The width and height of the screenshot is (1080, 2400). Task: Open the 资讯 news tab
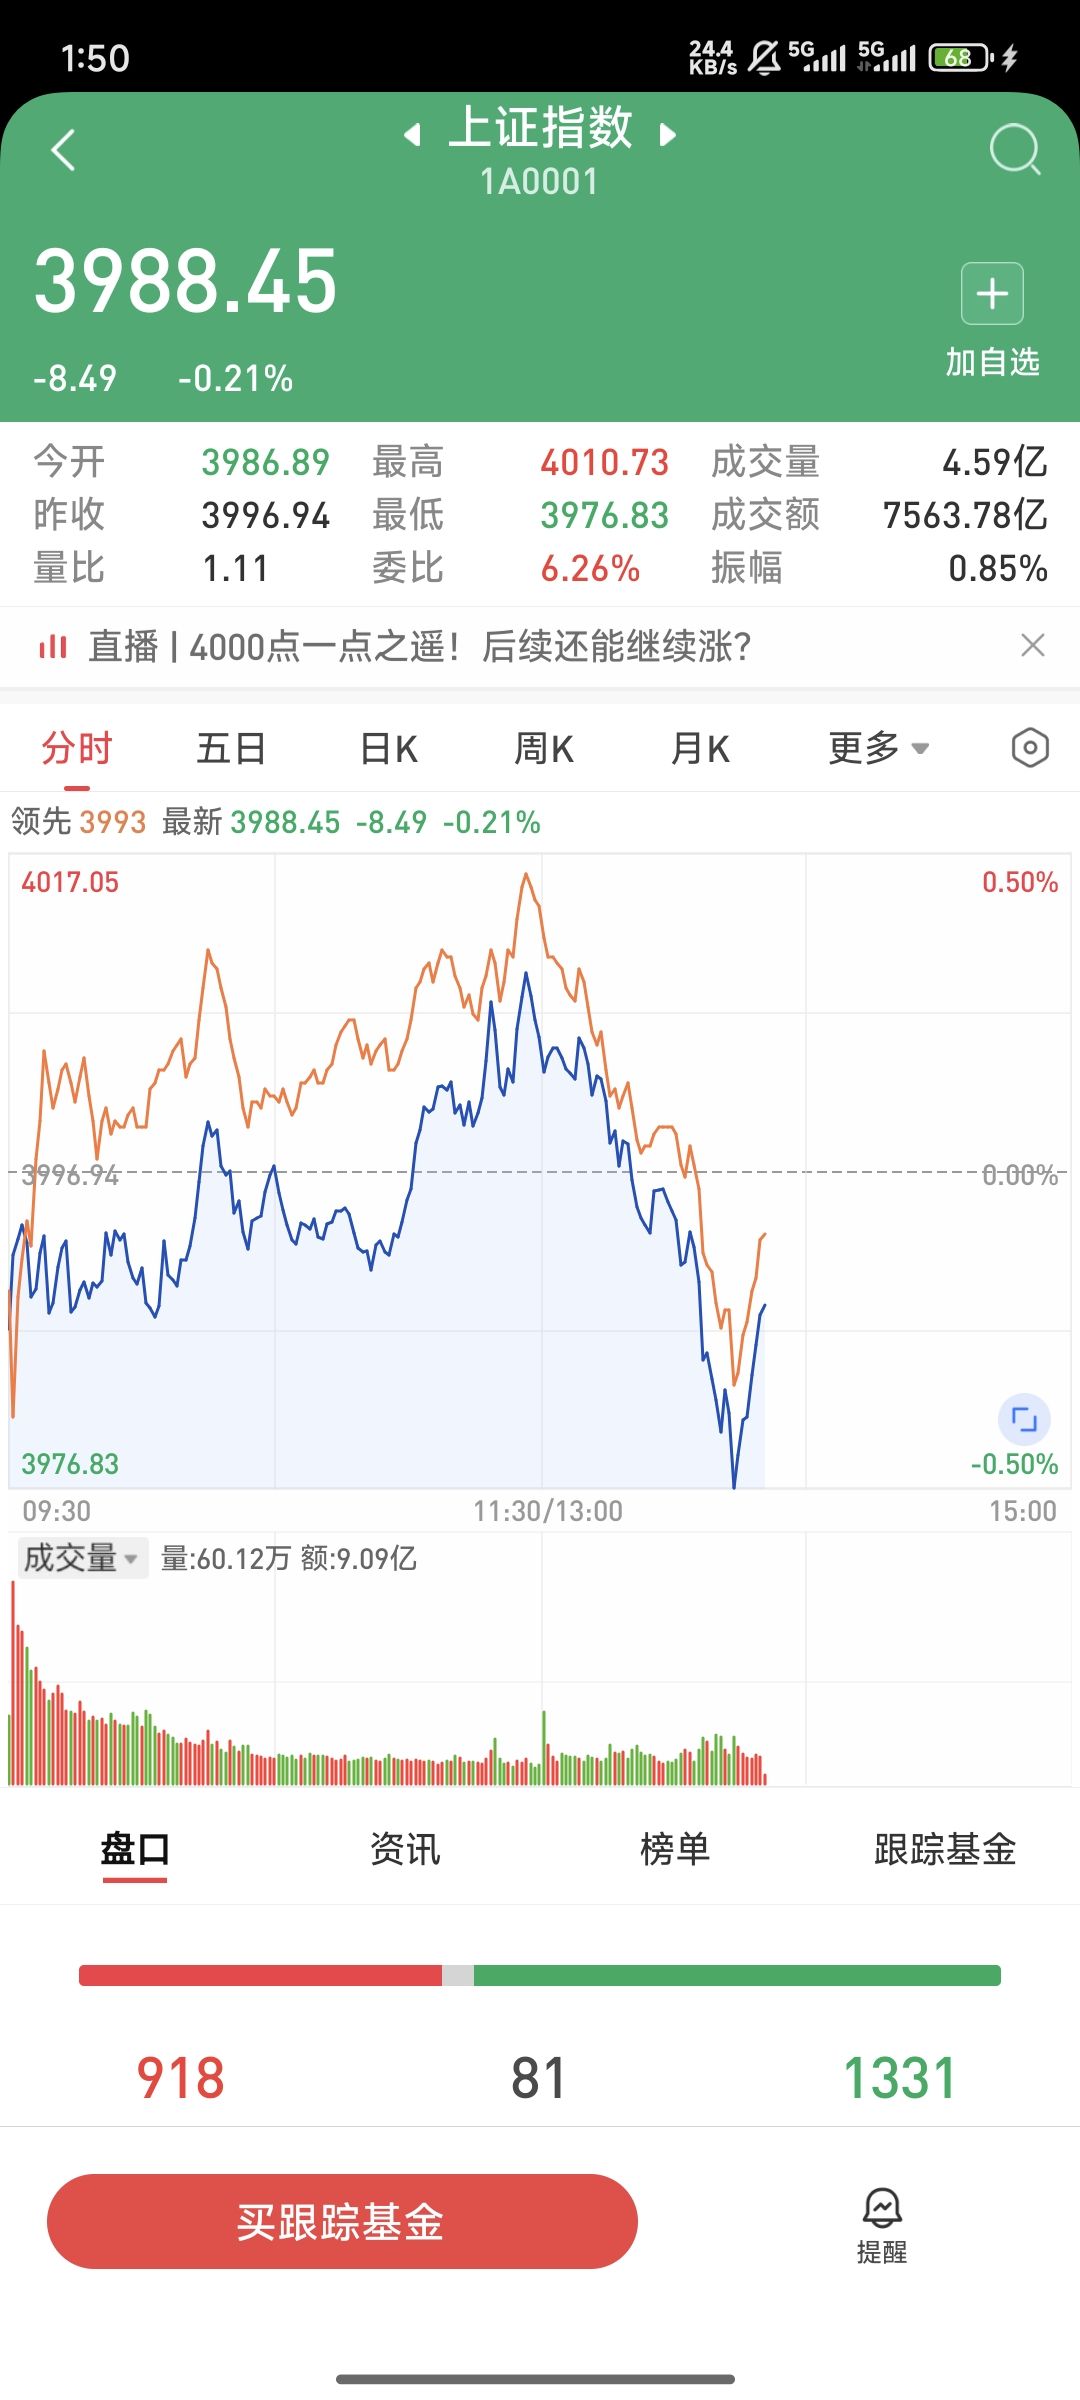click(405, 1849)
